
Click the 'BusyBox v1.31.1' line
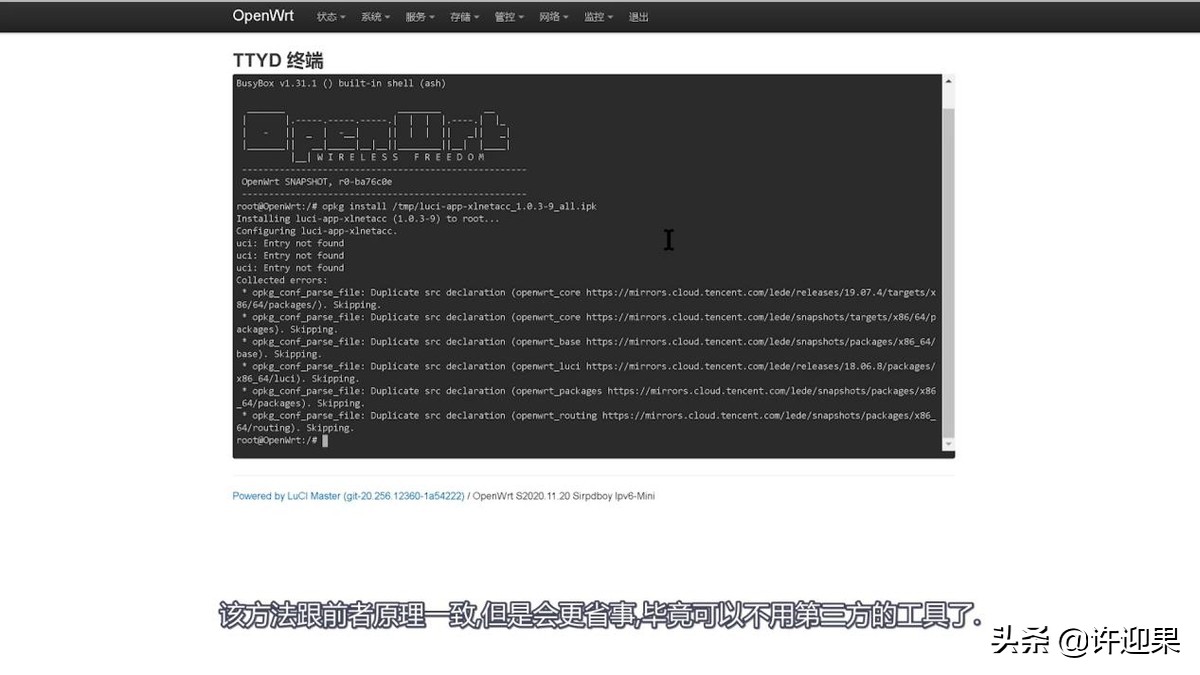341,83
